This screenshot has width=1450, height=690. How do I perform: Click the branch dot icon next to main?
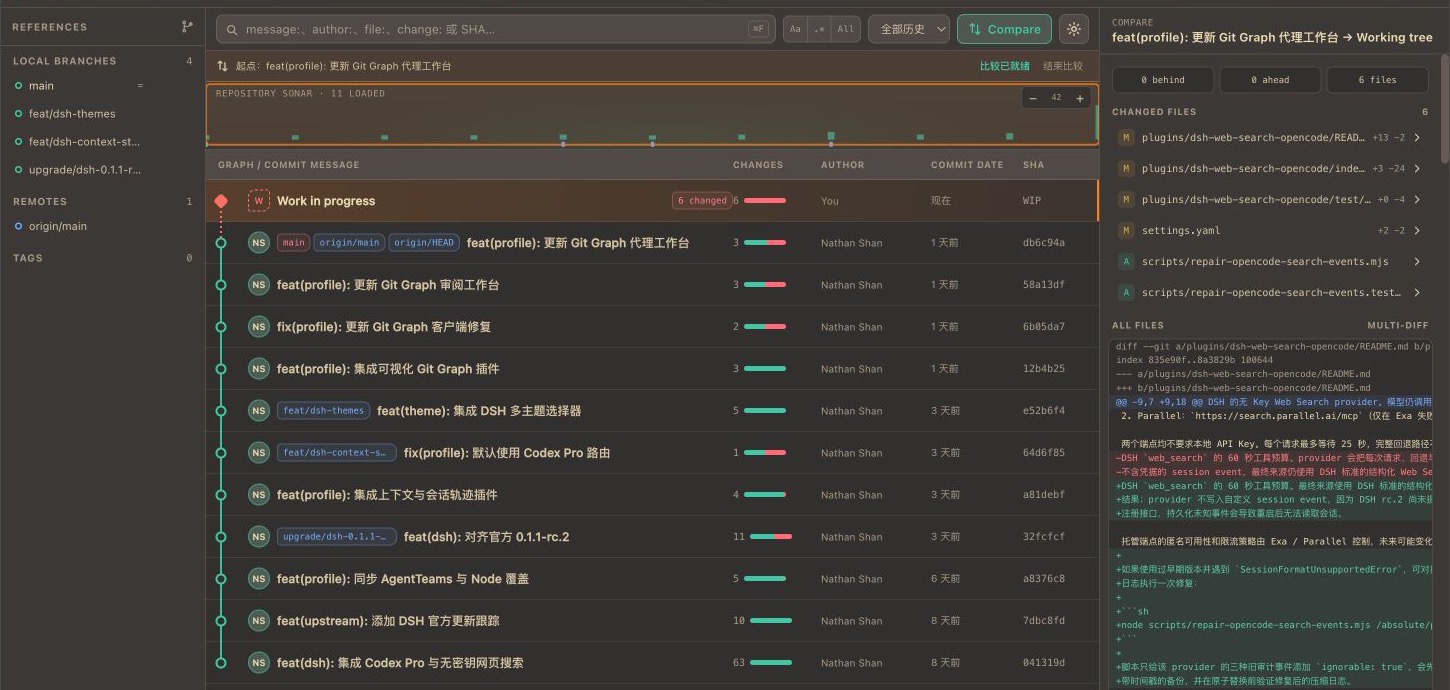[18, 86]
